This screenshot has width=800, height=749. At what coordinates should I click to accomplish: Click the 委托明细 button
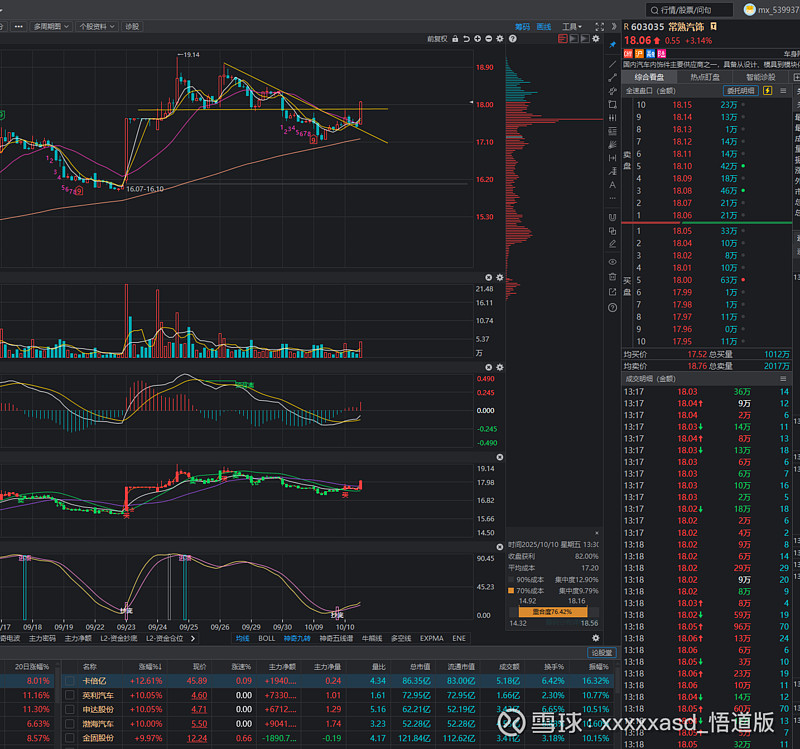pos(740,90)
